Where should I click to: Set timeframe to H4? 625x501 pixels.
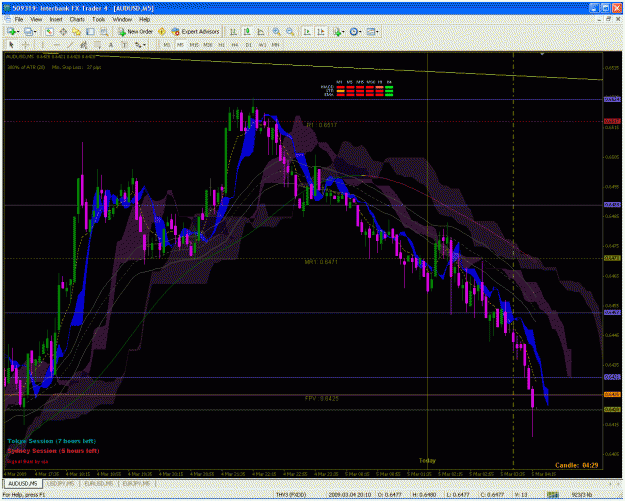(235, 45)
